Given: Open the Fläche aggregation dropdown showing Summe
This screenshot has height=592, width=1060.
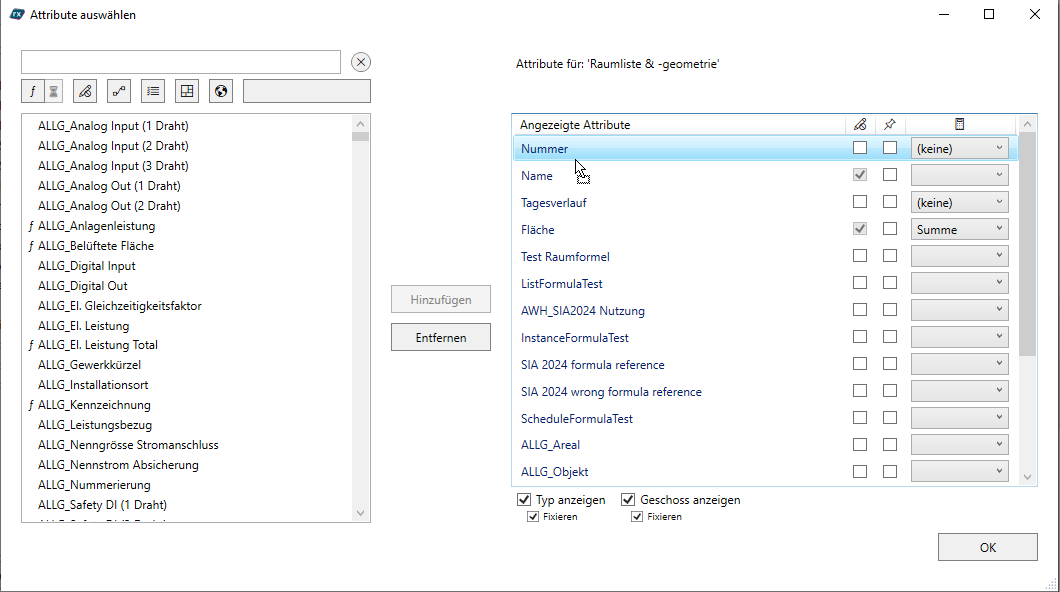Looking at the screenshot, I should coord(958,228).
